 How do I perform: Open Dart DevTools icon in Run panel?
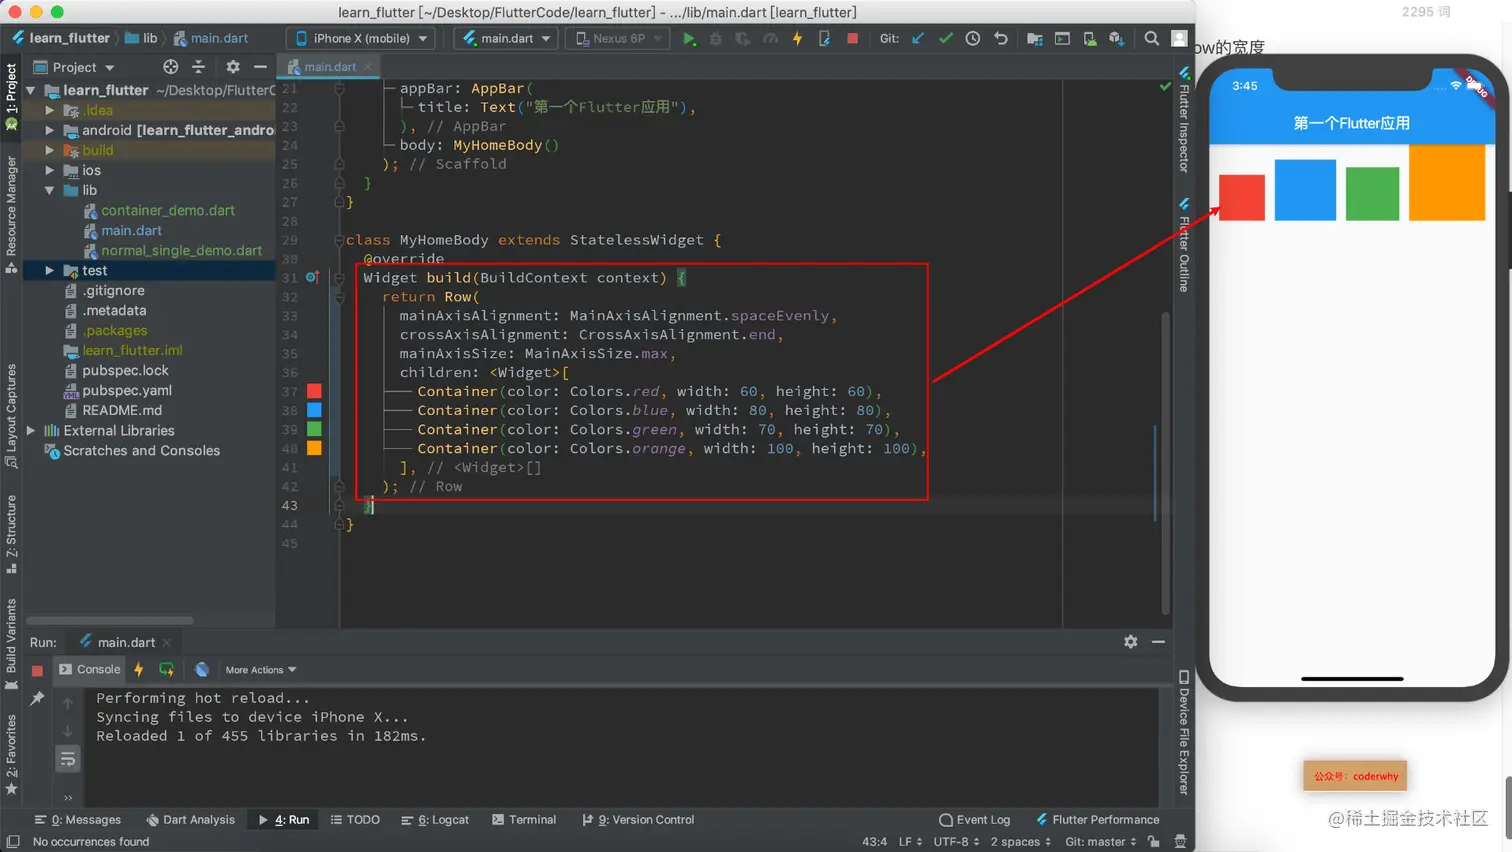(202, 670)
